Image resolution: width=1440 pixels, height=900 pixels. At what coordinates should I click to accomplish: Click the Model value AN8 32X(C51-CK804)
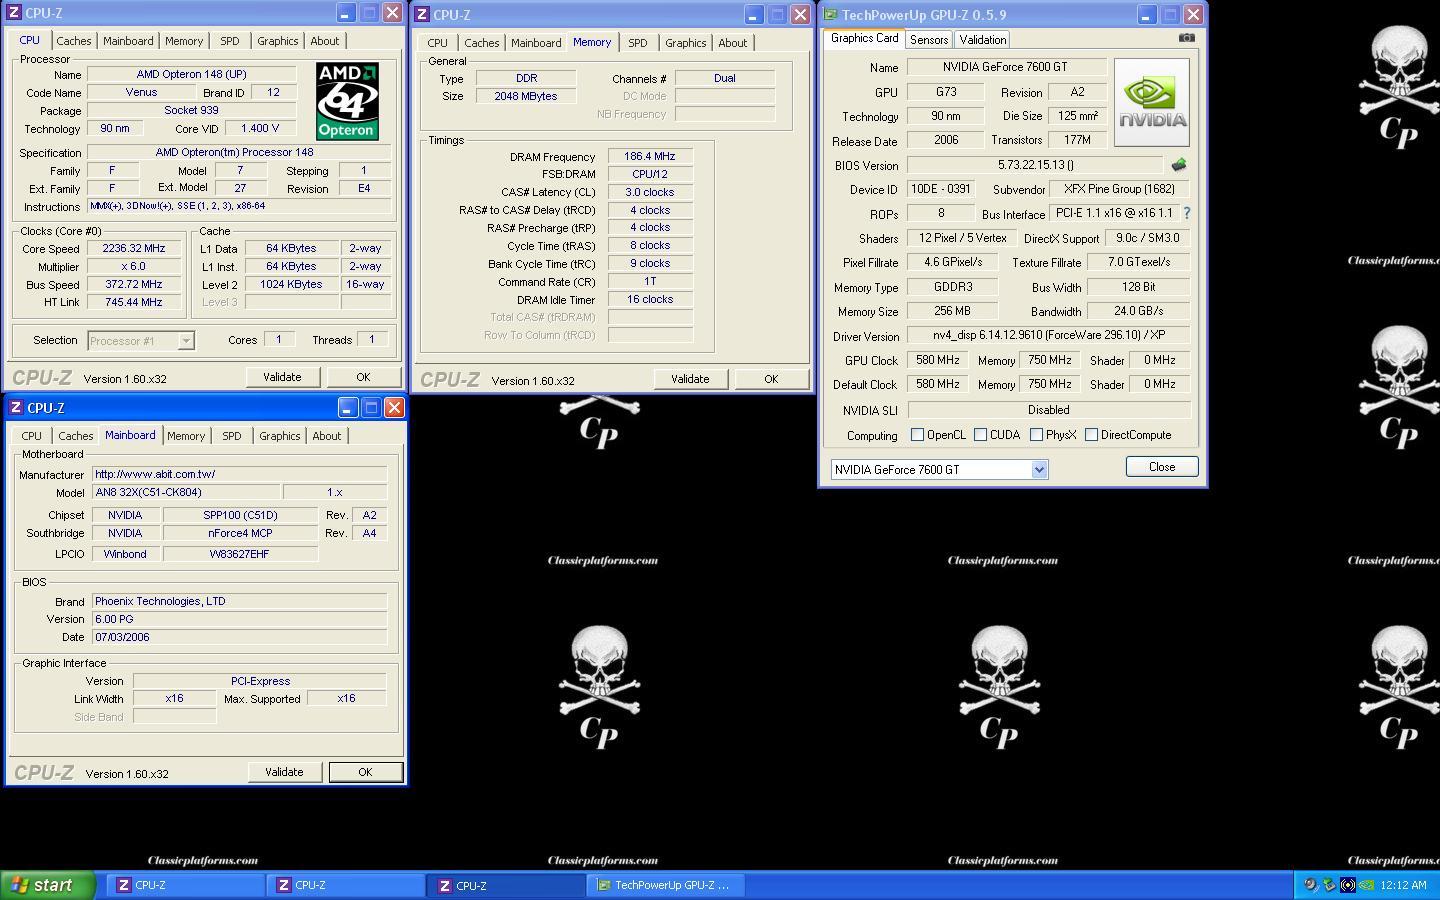pos(186,492)
